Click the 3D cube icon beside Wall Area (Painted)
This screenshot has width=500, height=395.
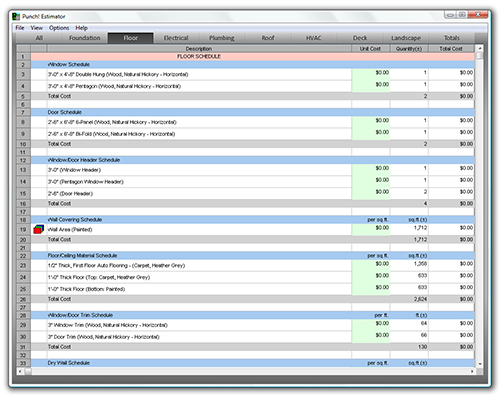[x=39, y=229]
